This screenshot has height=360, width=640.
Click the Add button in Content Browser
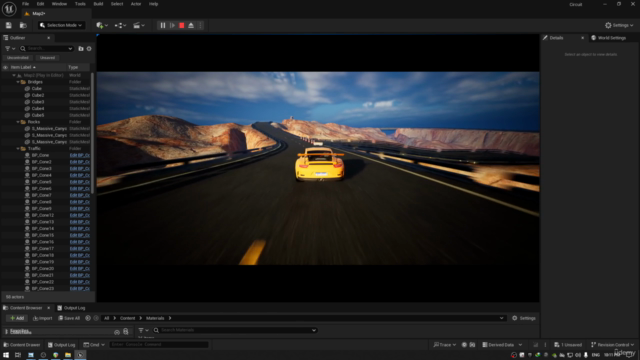click(x=17, y=318)
